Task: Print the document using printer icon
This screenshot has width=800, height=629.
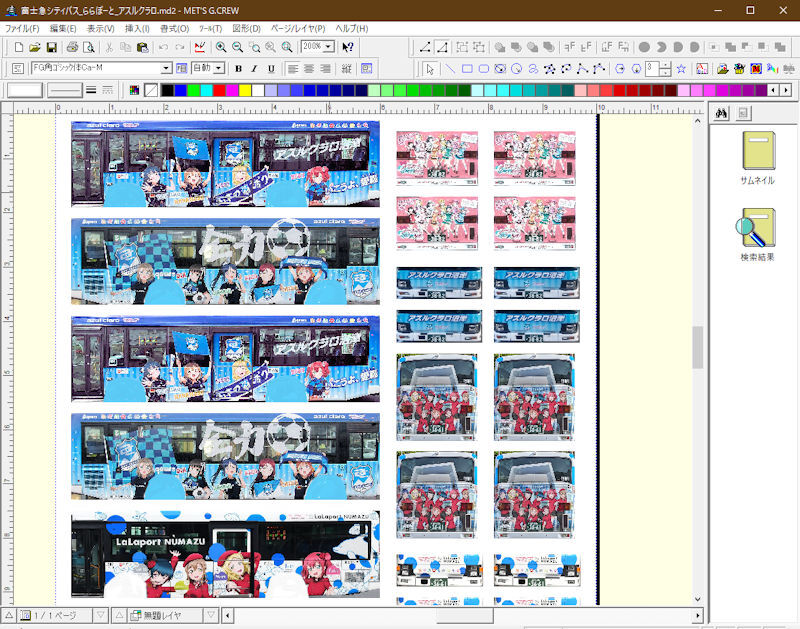Action: (72, 47)
